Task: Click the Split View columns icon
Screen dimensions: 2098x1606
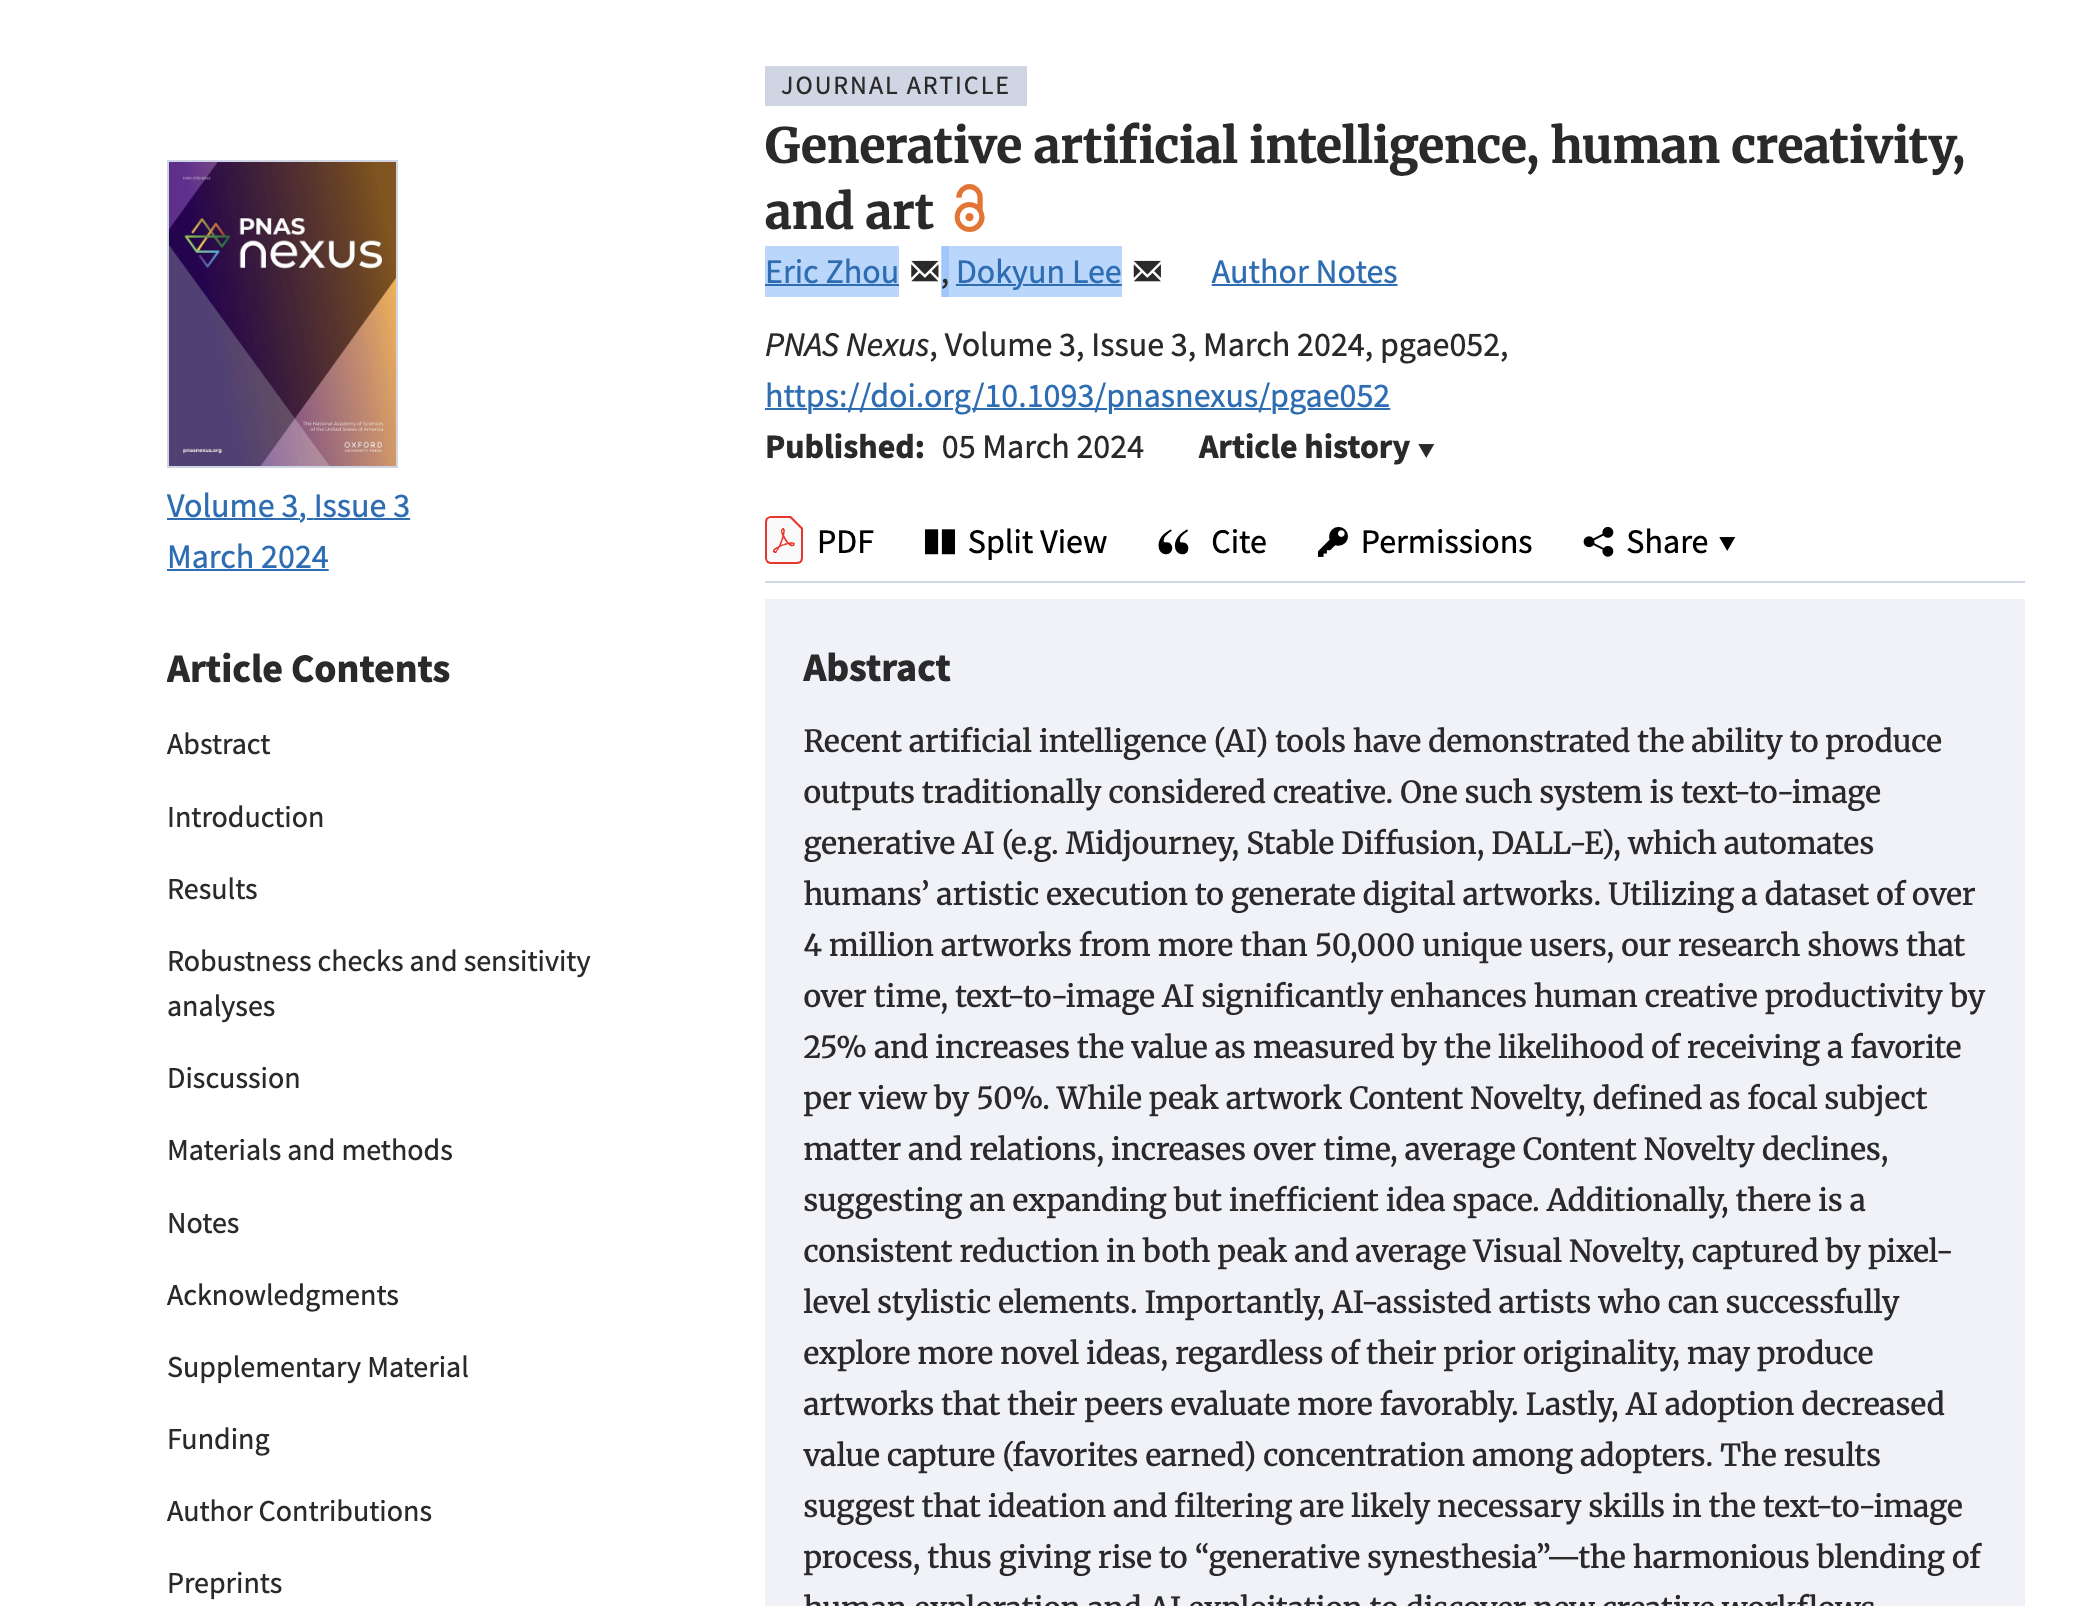Action: 940,542
